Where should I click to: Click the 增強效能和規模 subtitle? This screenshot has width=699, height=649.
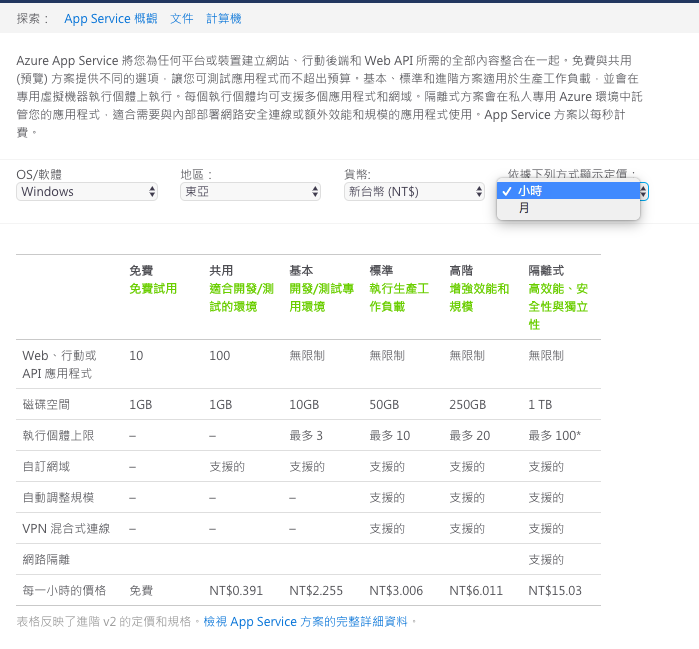479,298
